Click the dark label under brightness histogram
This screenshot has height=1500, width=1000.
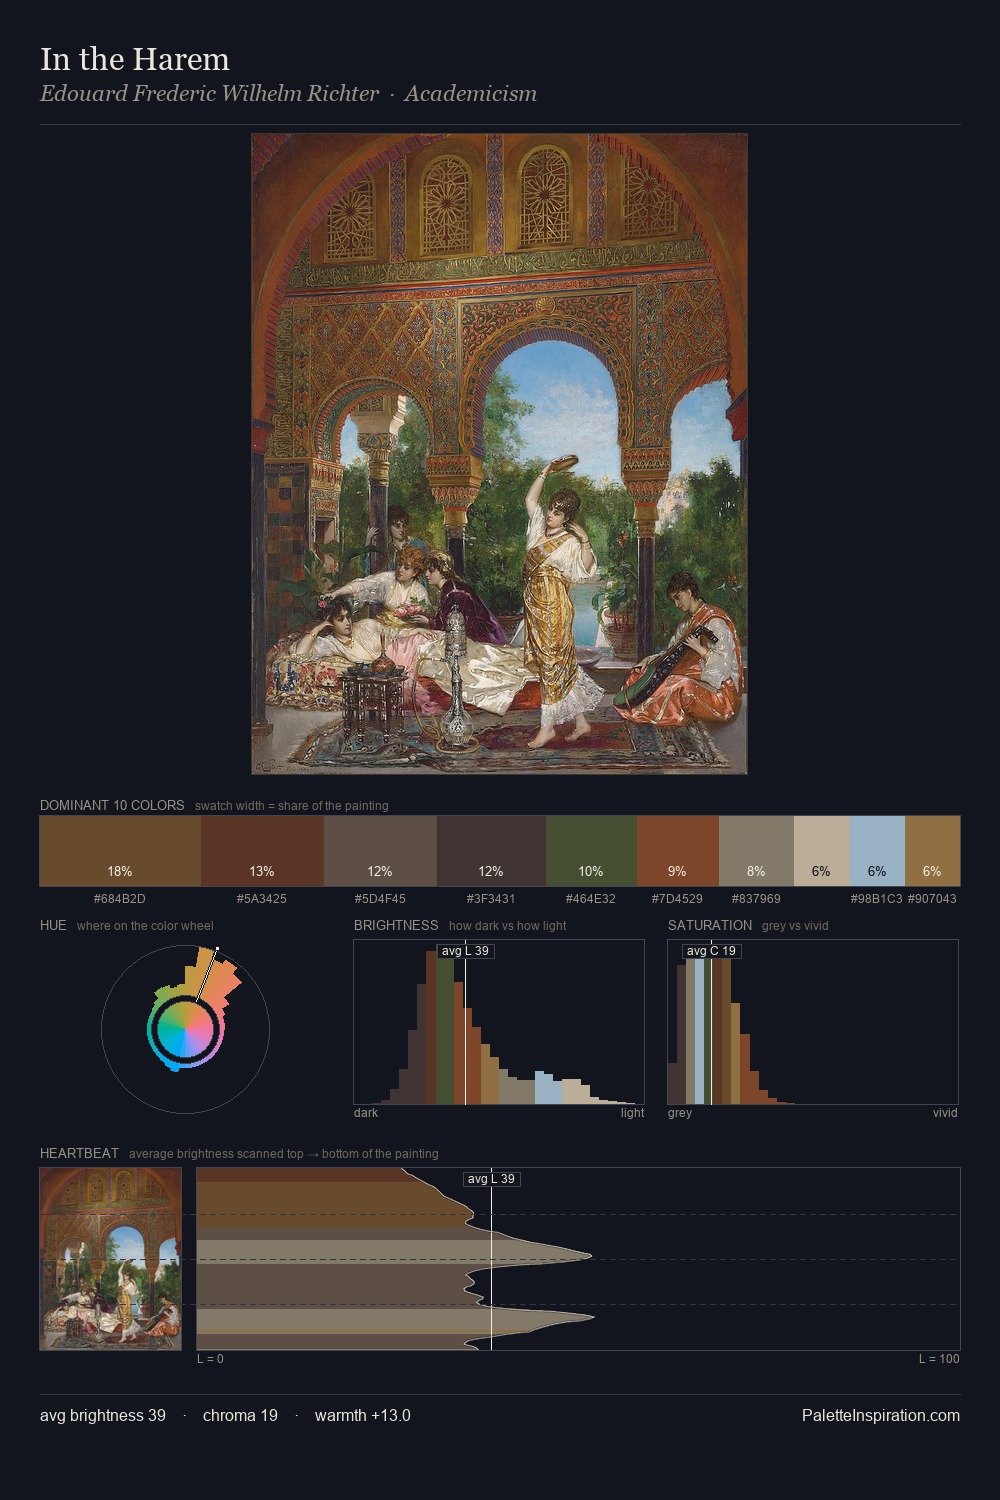(366, 1112)
